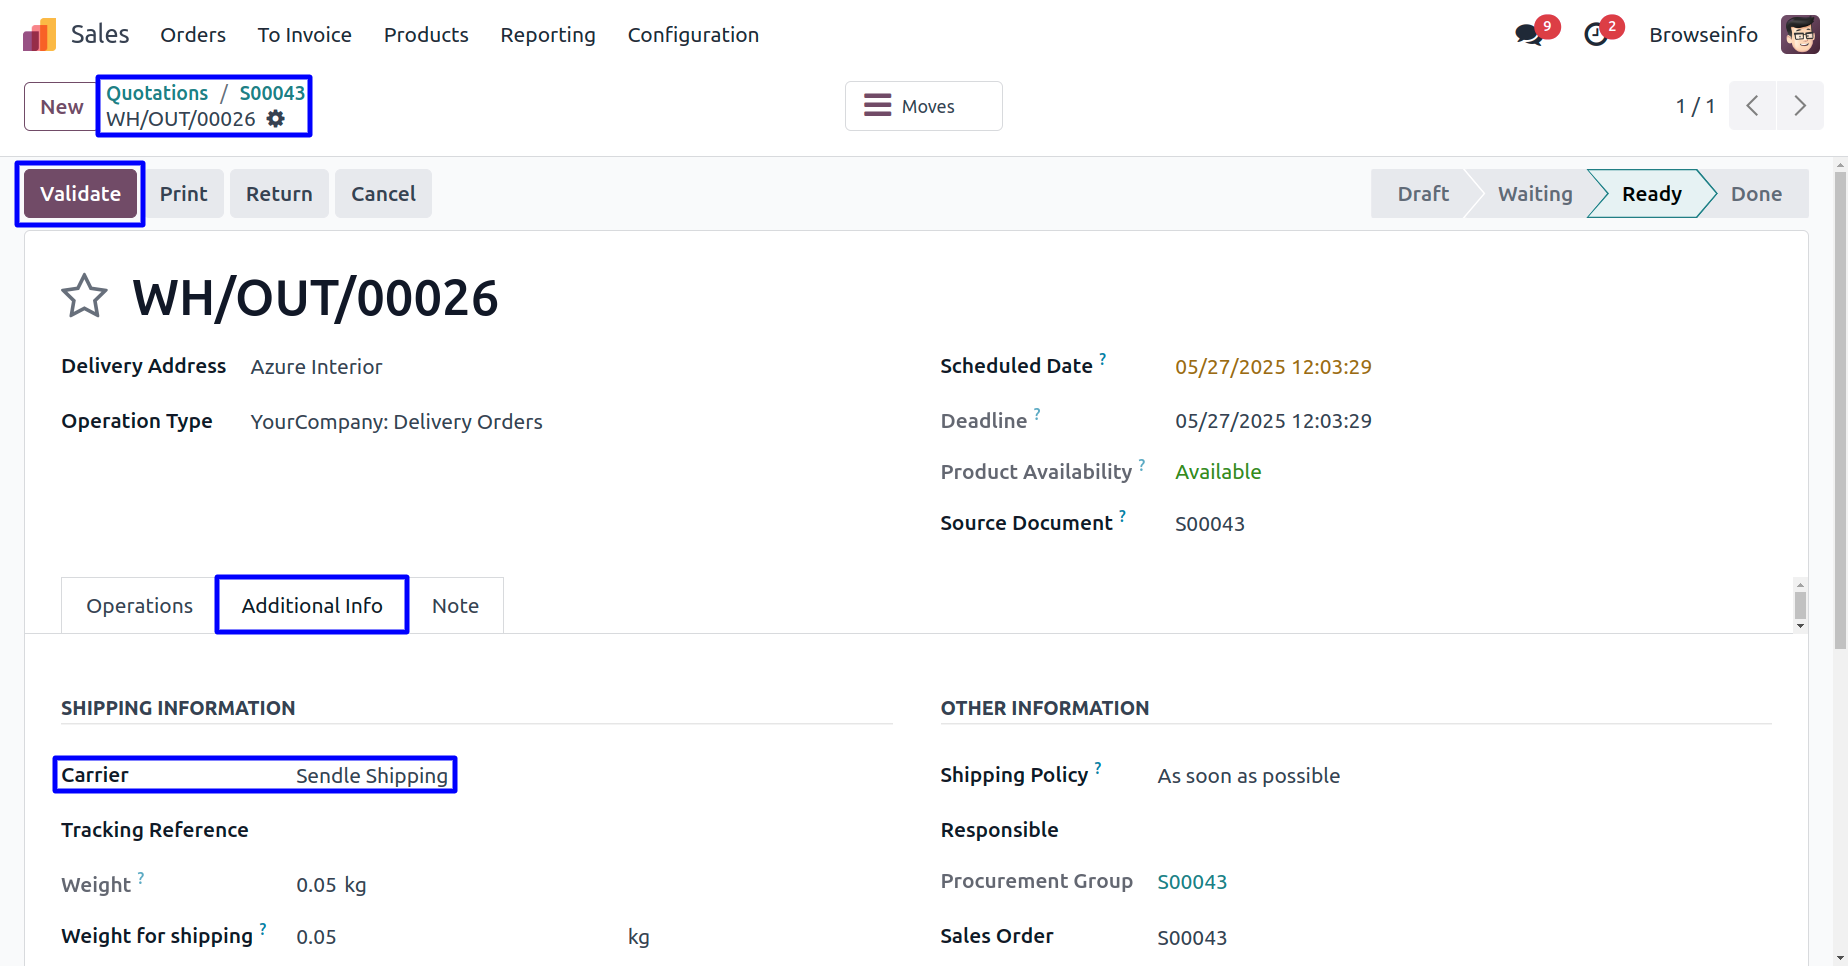Open the Orders menu

click(193, 35)
